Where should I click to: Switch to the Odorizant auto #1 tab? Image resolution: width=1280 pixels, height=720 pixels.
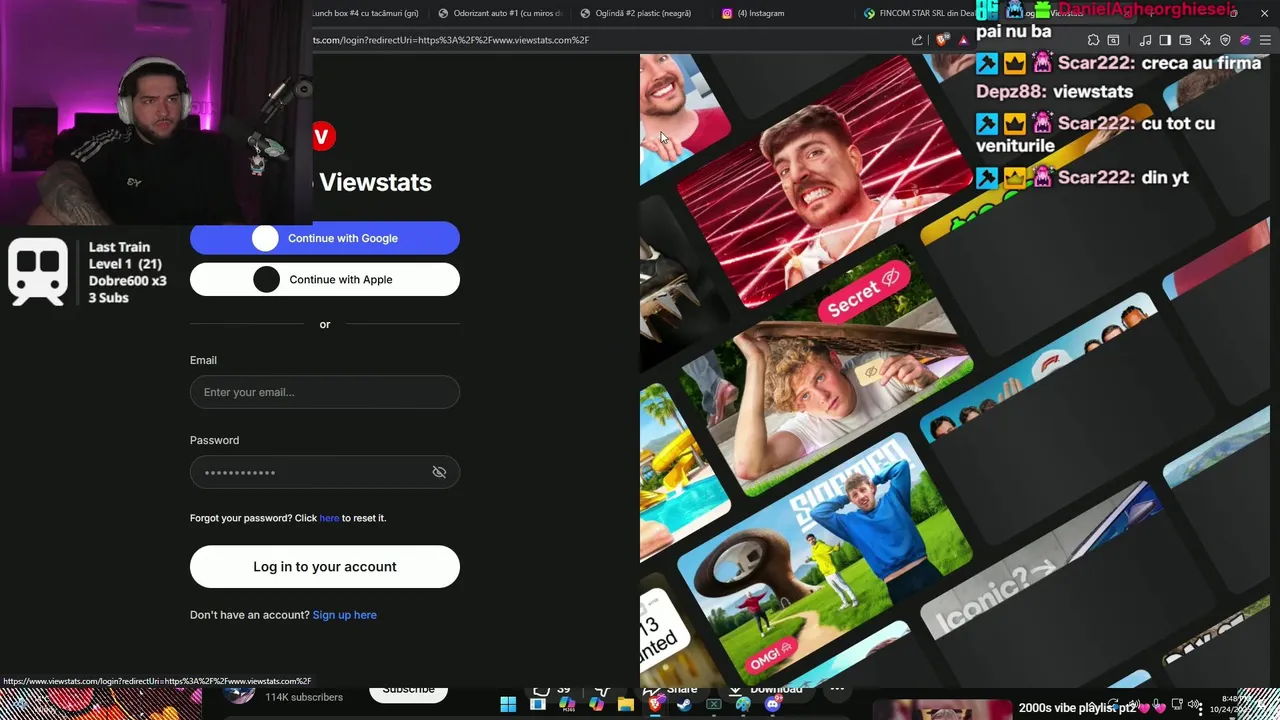pyautogui.click(x=500, y=13)
